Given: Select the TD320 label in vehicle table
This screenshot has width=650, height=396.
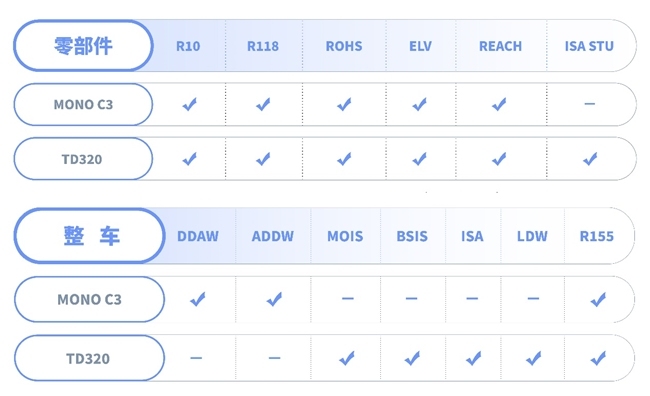Looking at the screenshot, I should tap(90, 358).
